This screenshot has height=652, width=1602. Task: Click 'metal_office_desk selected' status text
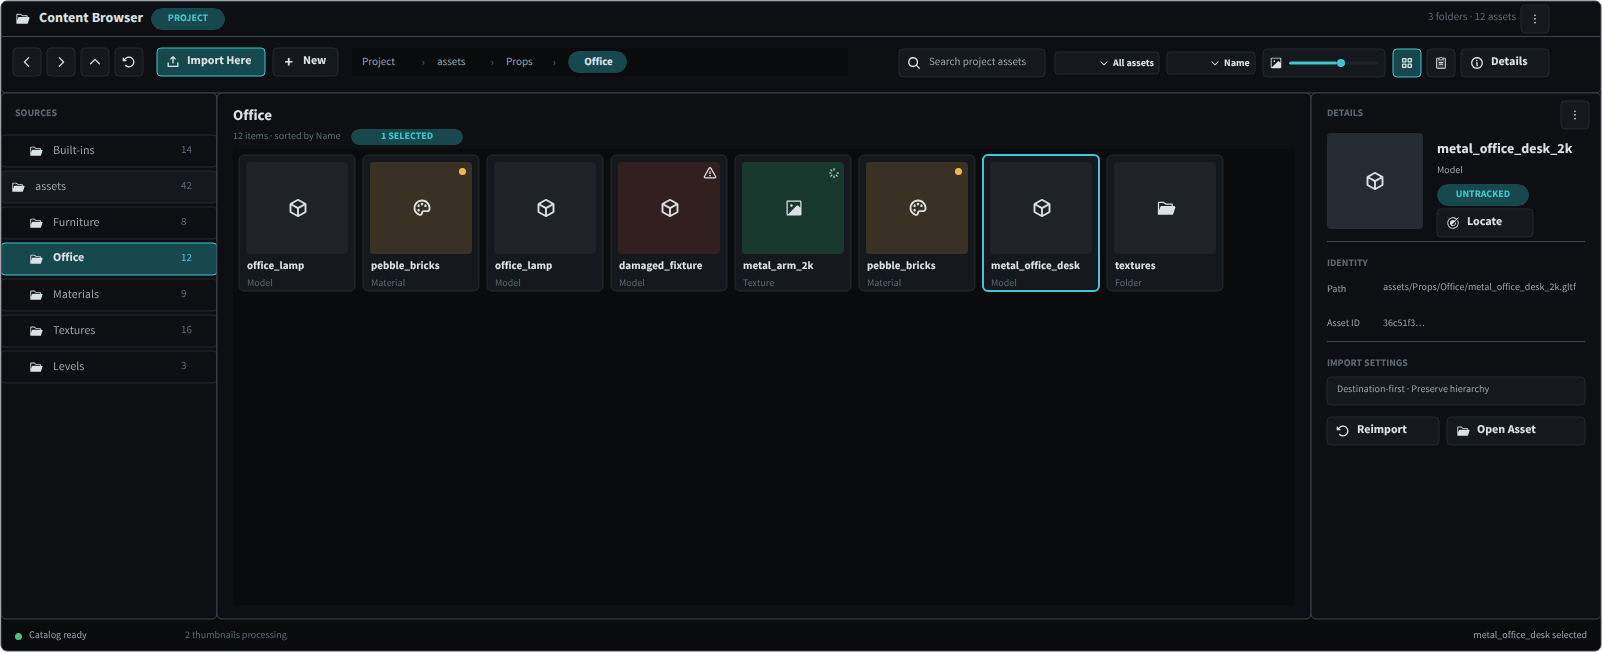[1529, 636]
